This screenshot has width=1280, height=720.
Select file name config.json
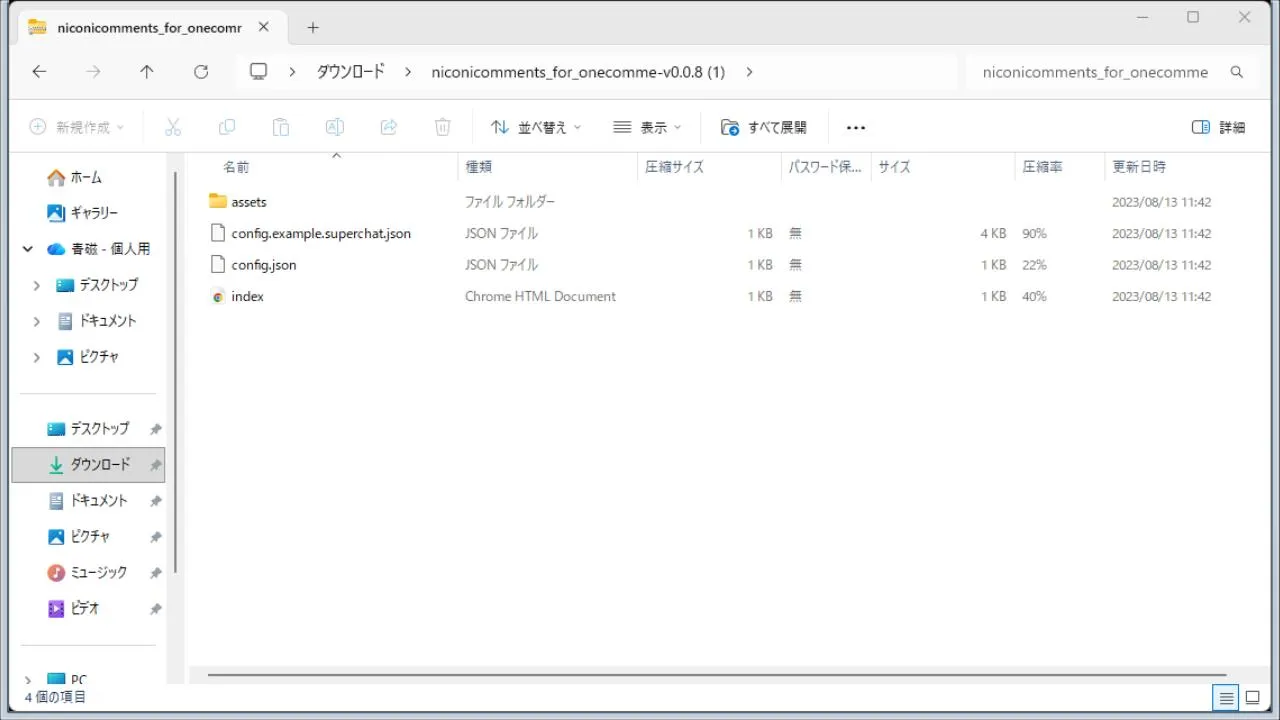(264, 265)
